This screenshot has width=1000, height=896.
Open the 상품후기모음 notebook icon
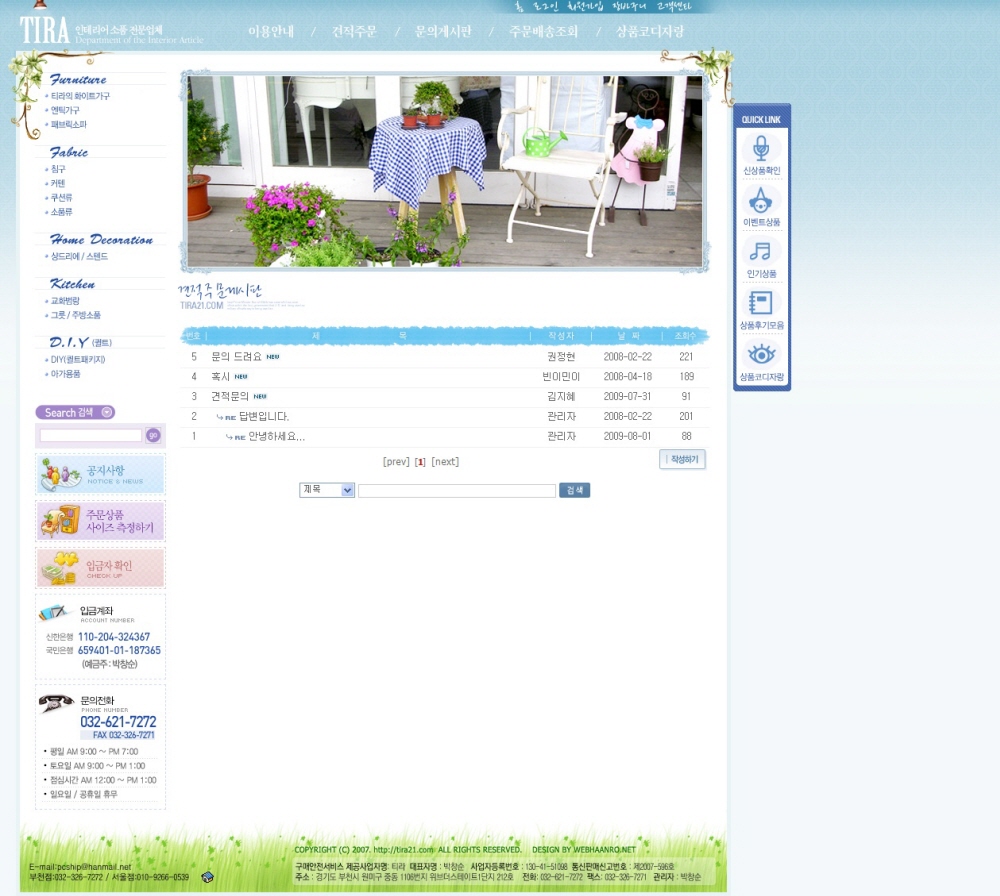(761, 304)
